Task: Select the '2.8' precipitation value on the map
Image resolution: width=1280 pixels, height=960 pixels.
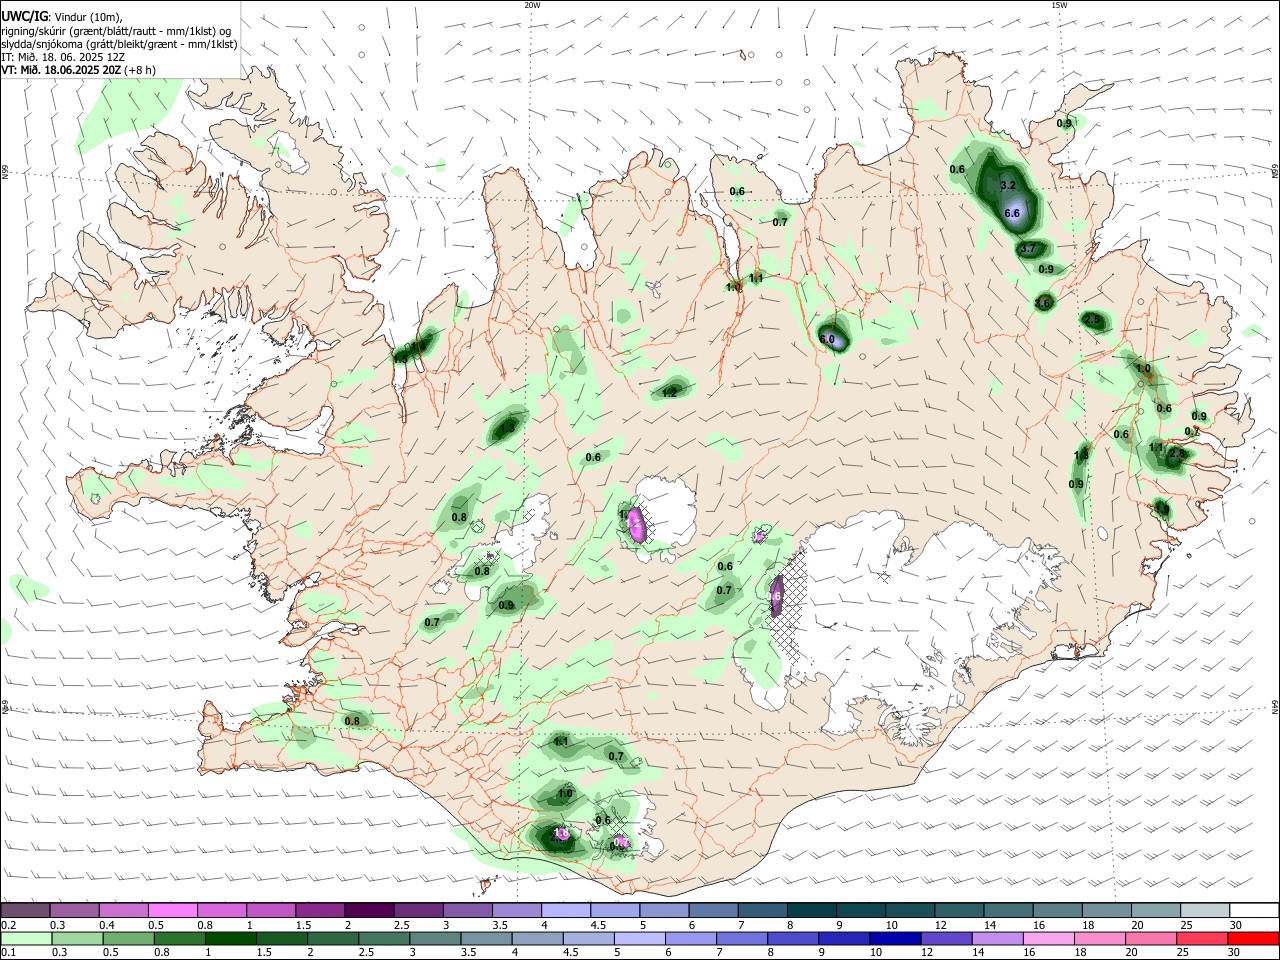Action: pyautogui.click(x=1177, y=454)
